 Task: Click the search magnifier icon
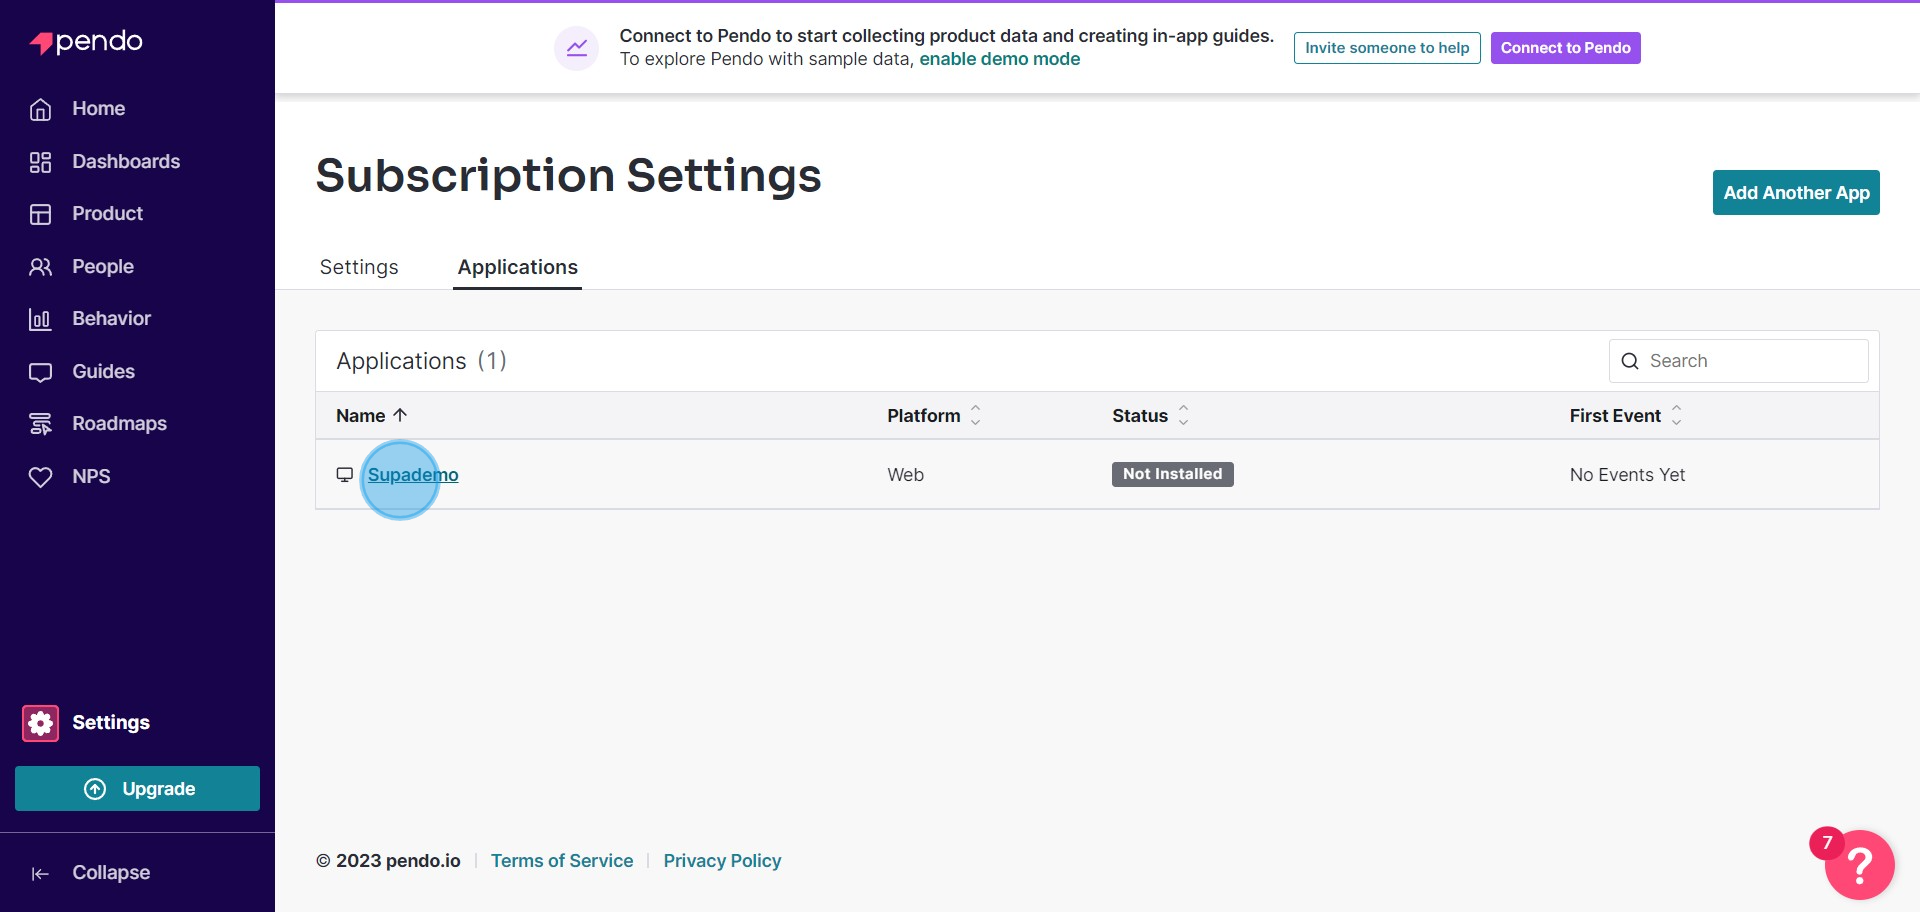click(1630, 361)
